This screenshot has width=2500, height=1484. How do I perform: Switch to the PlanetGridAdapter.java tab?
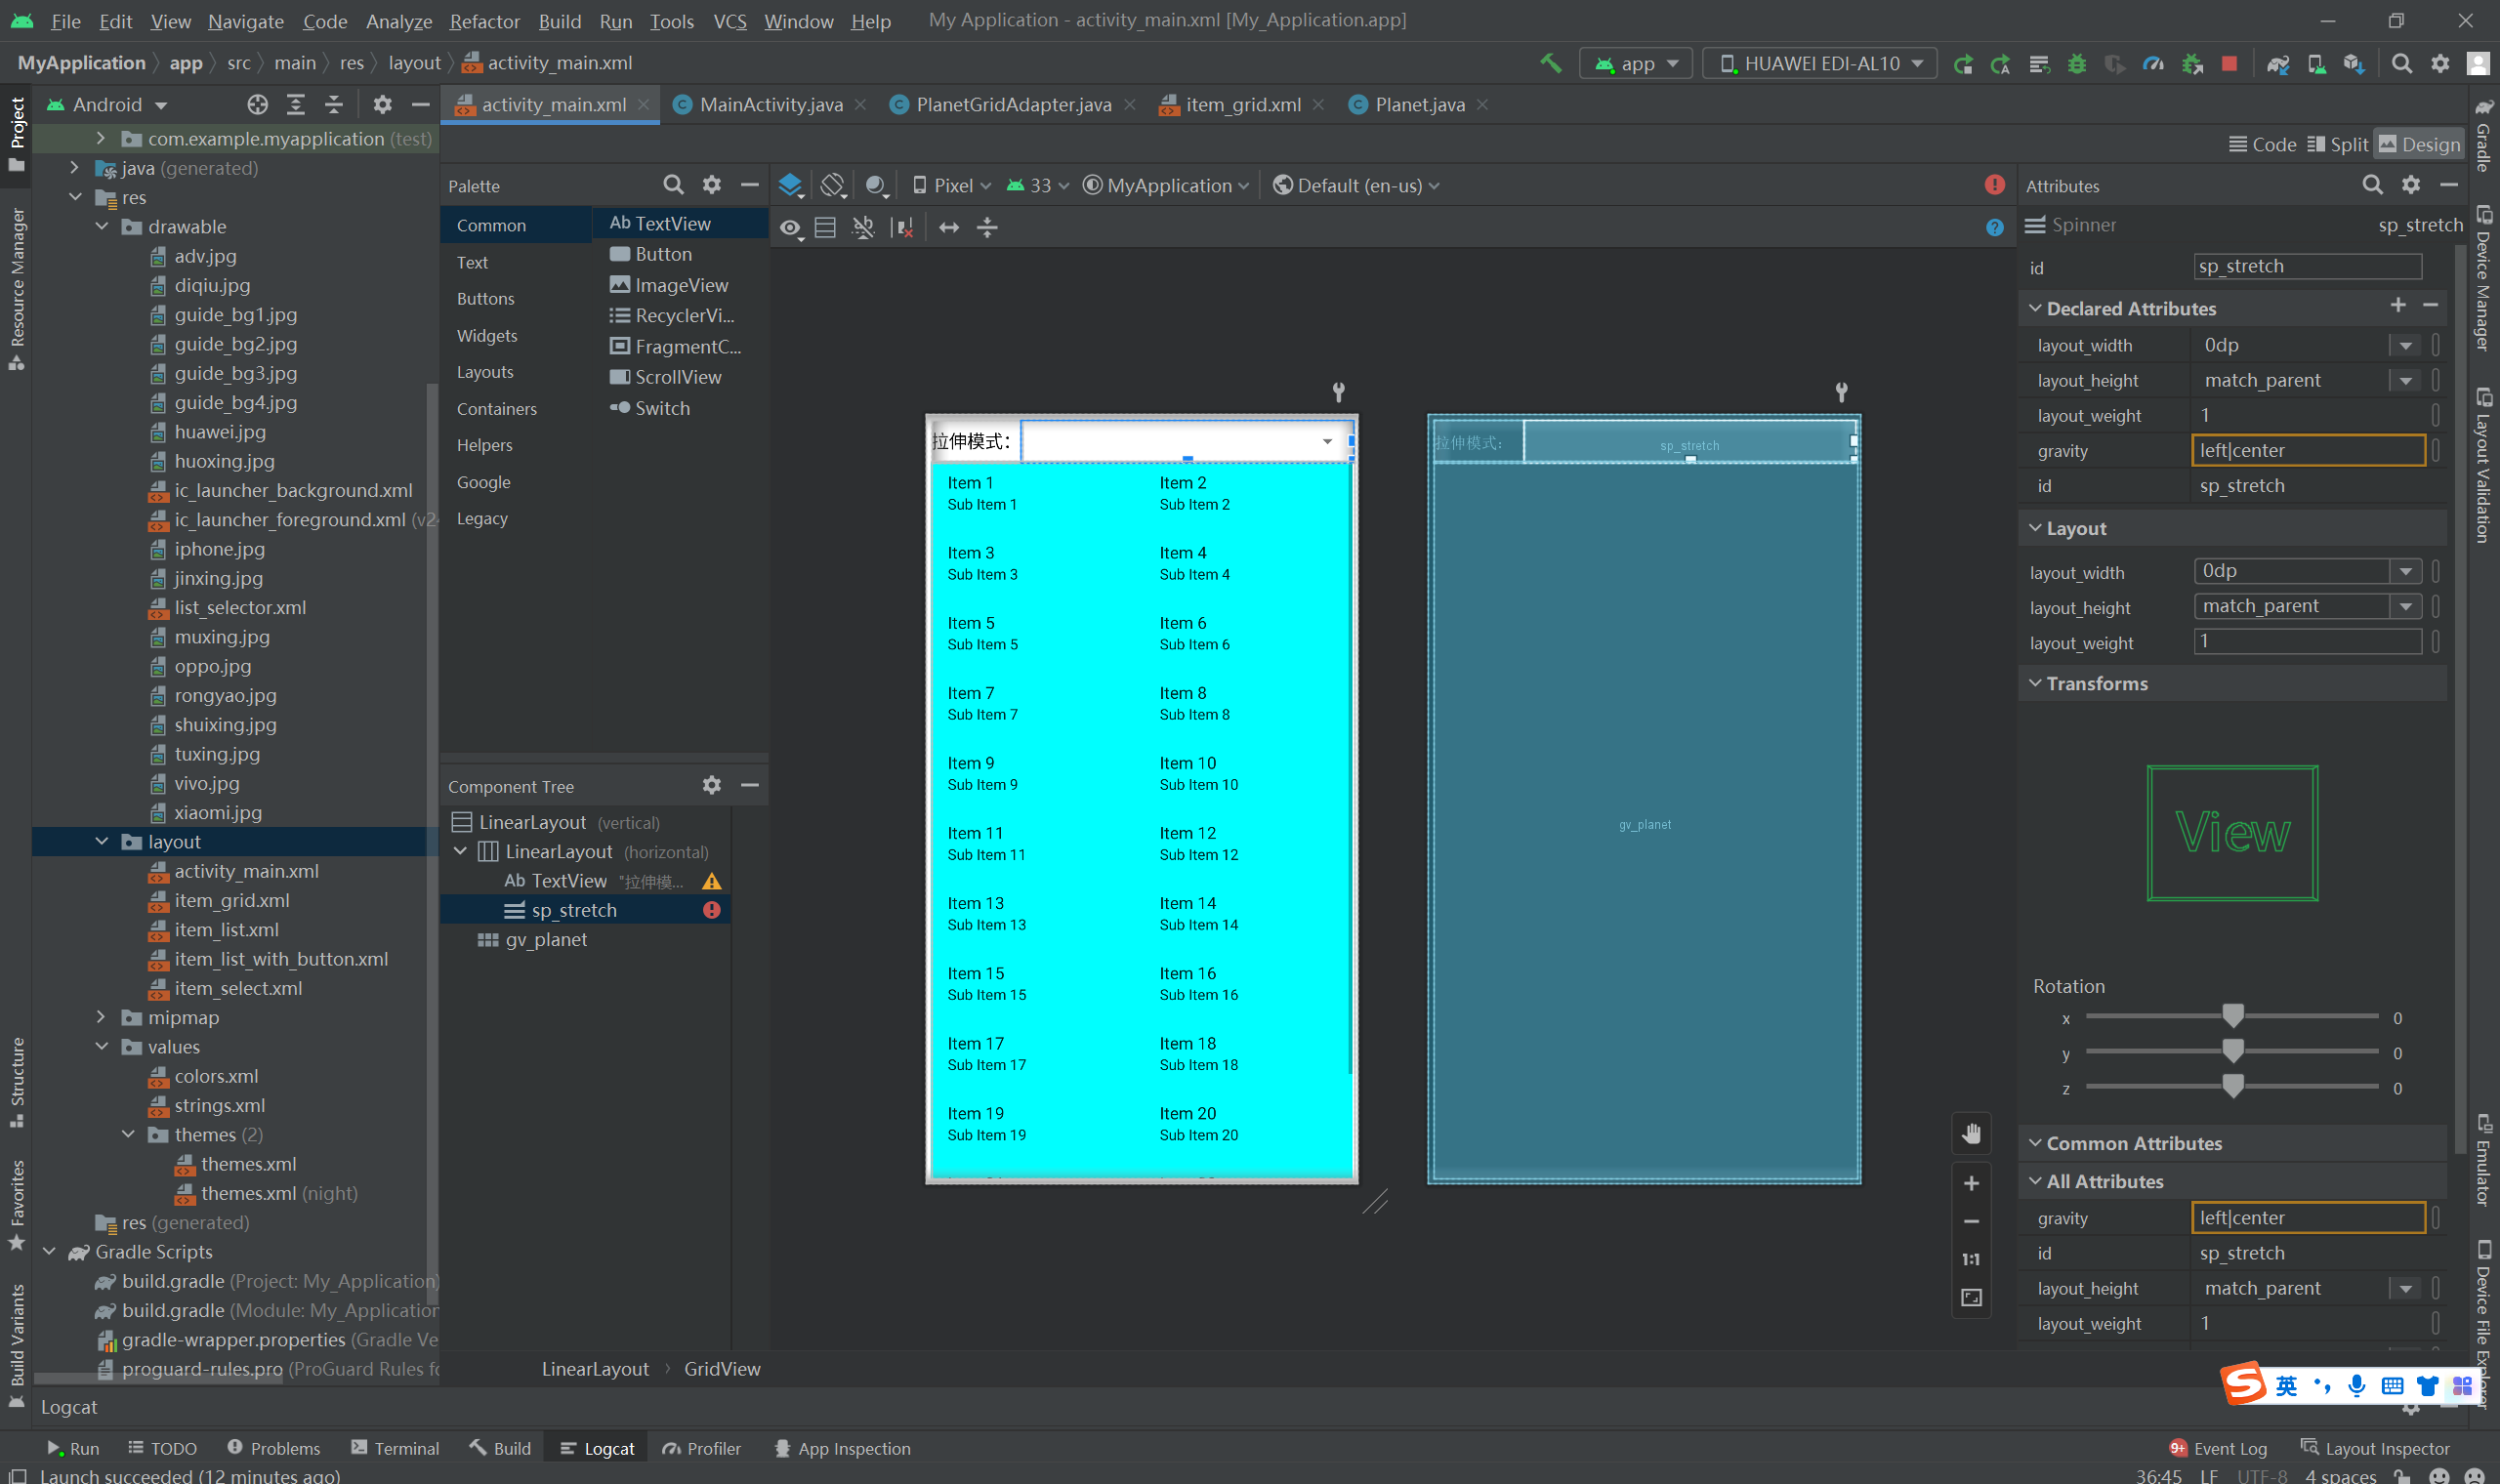coord(1012,105)
